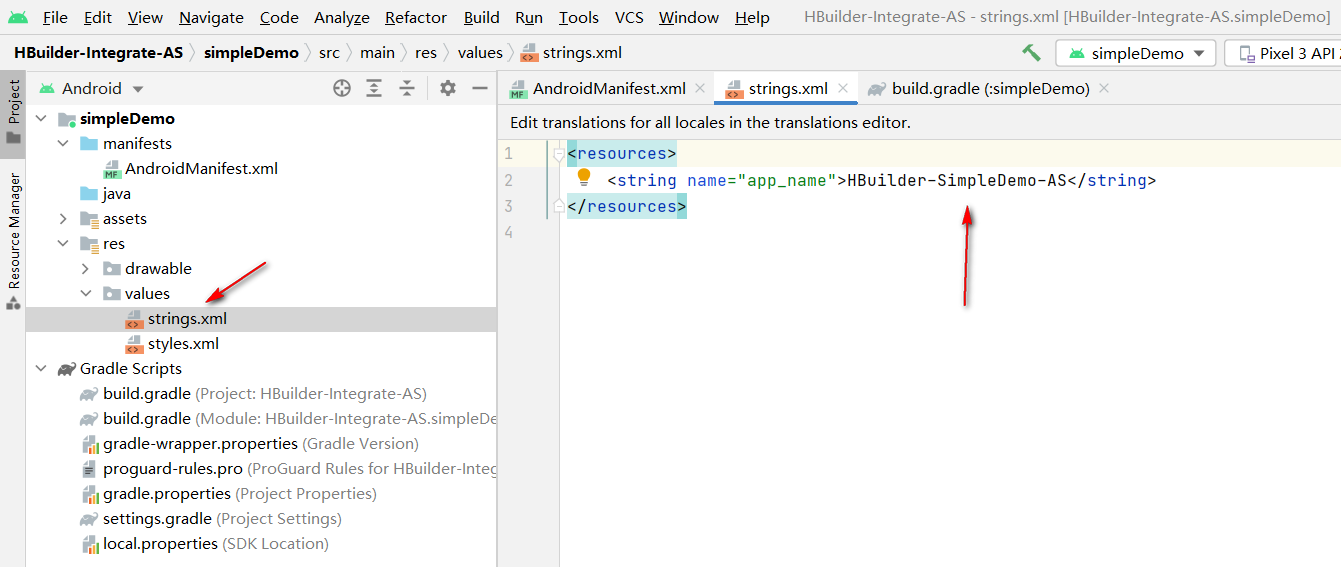Collapse the Gradle Scripts node
The width and height of the screenshot is (1341, 567).
(x=41, y=369)
